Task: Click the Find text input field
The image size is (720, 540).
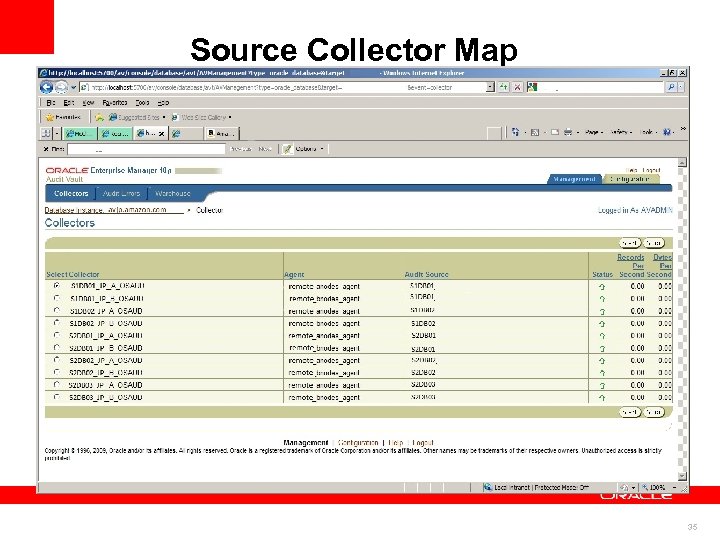Action: point(146,149)
